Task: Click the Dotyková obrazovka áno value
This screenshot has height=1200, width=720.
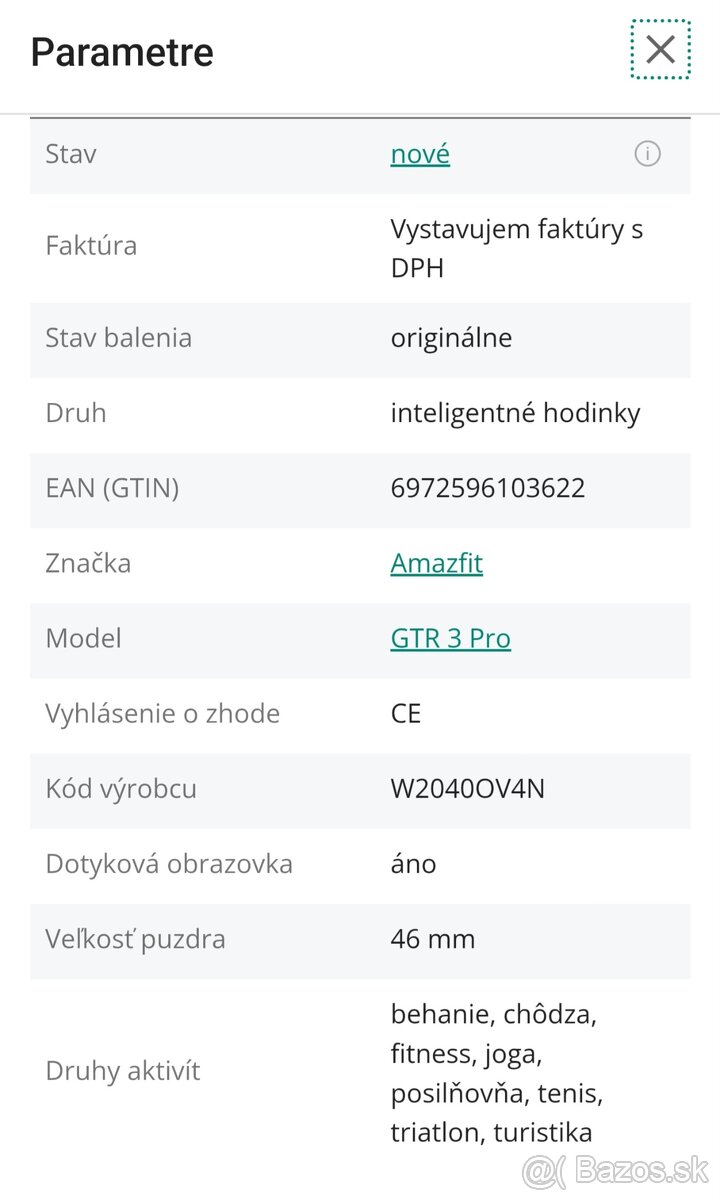Action: point(413,864)
